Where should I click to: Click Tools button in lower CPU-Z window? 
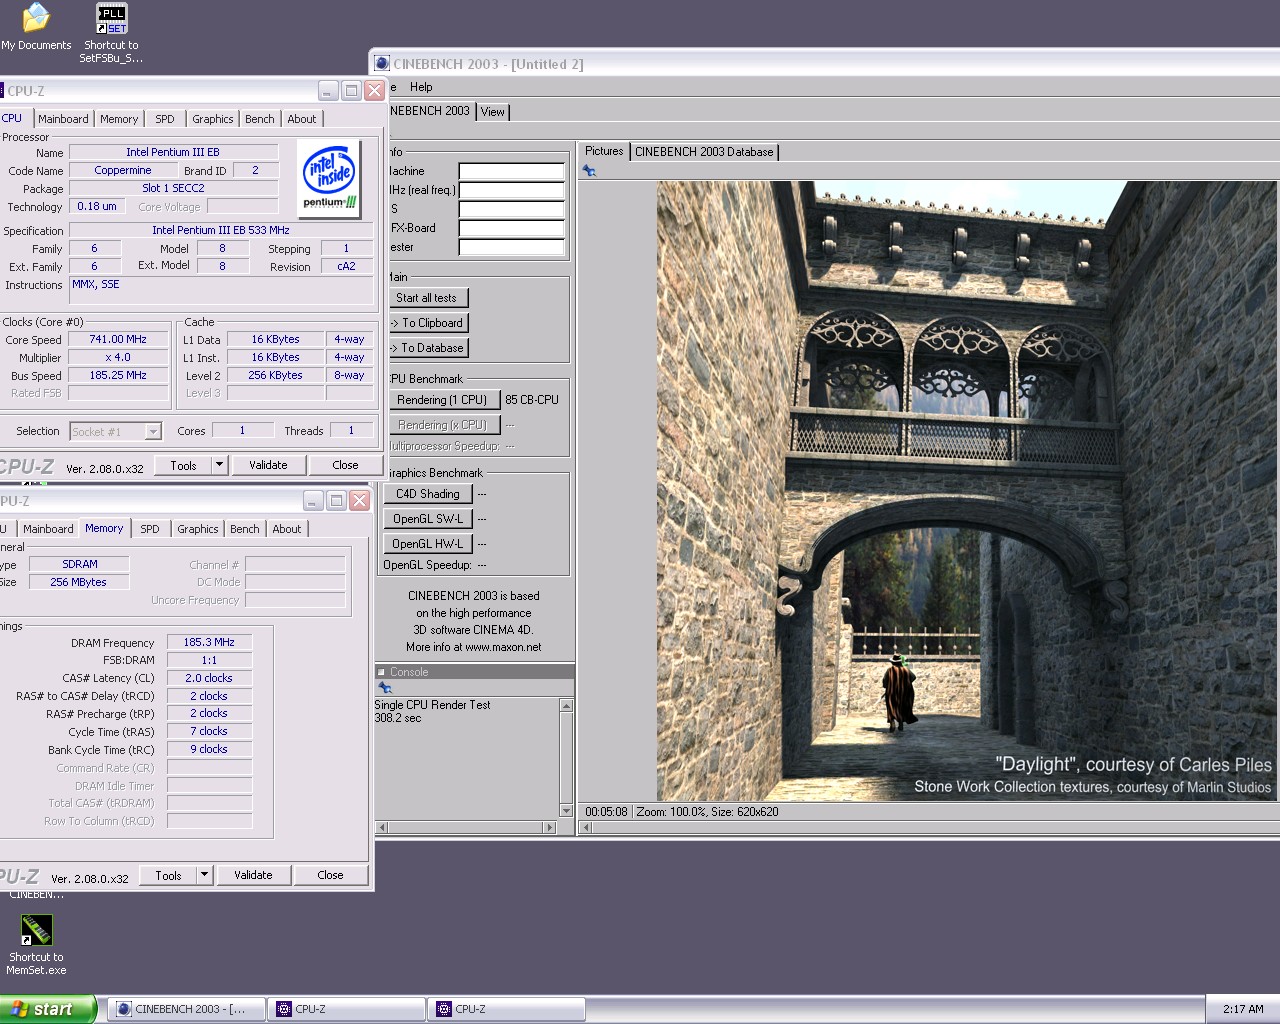click(169, 875)
